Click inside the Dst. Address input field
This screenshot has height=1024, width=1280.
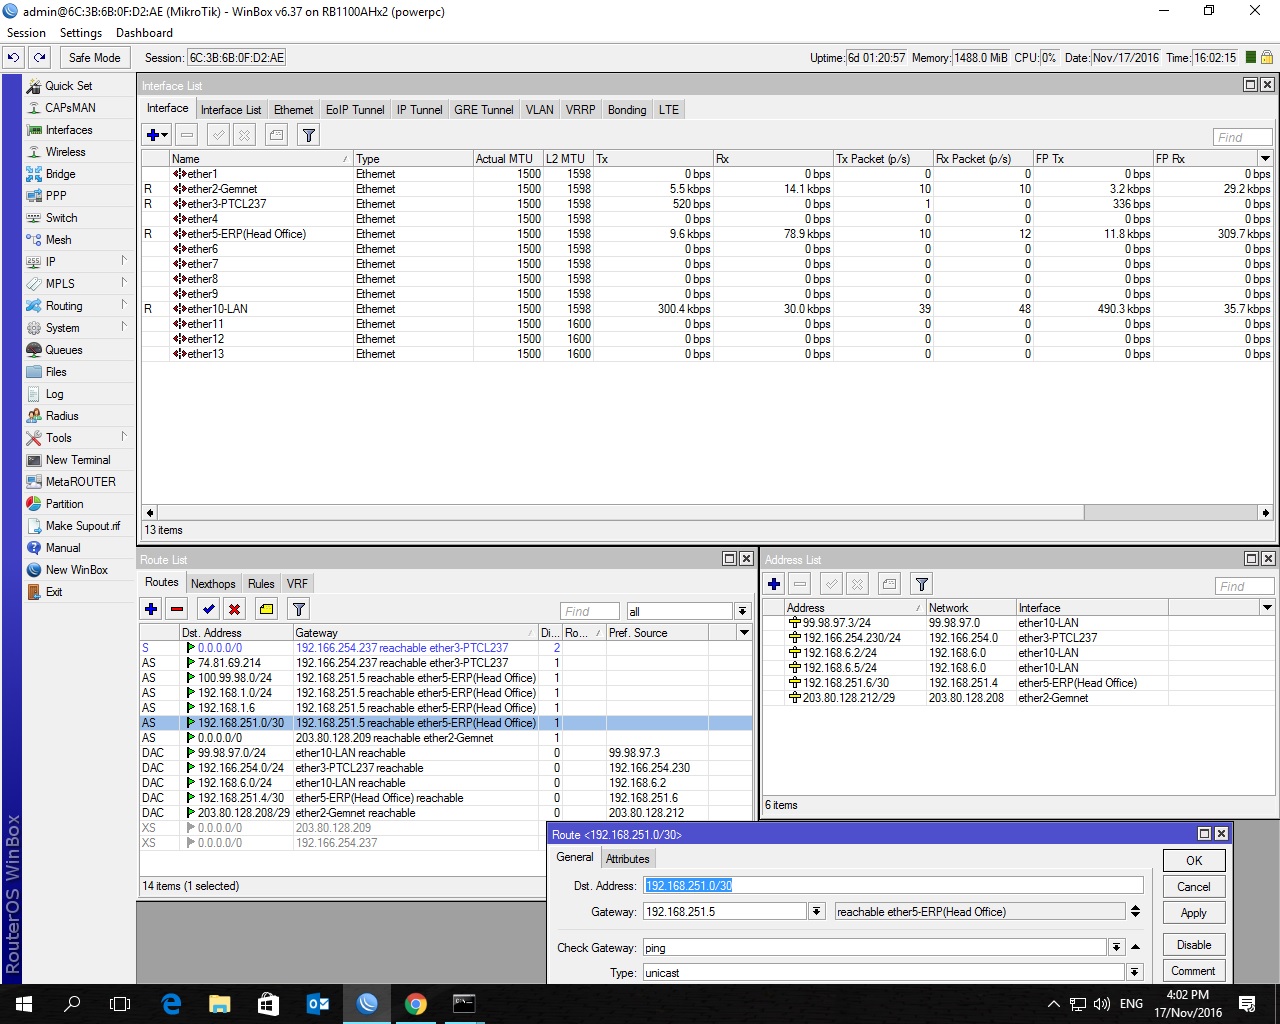[x=890, y=884]
